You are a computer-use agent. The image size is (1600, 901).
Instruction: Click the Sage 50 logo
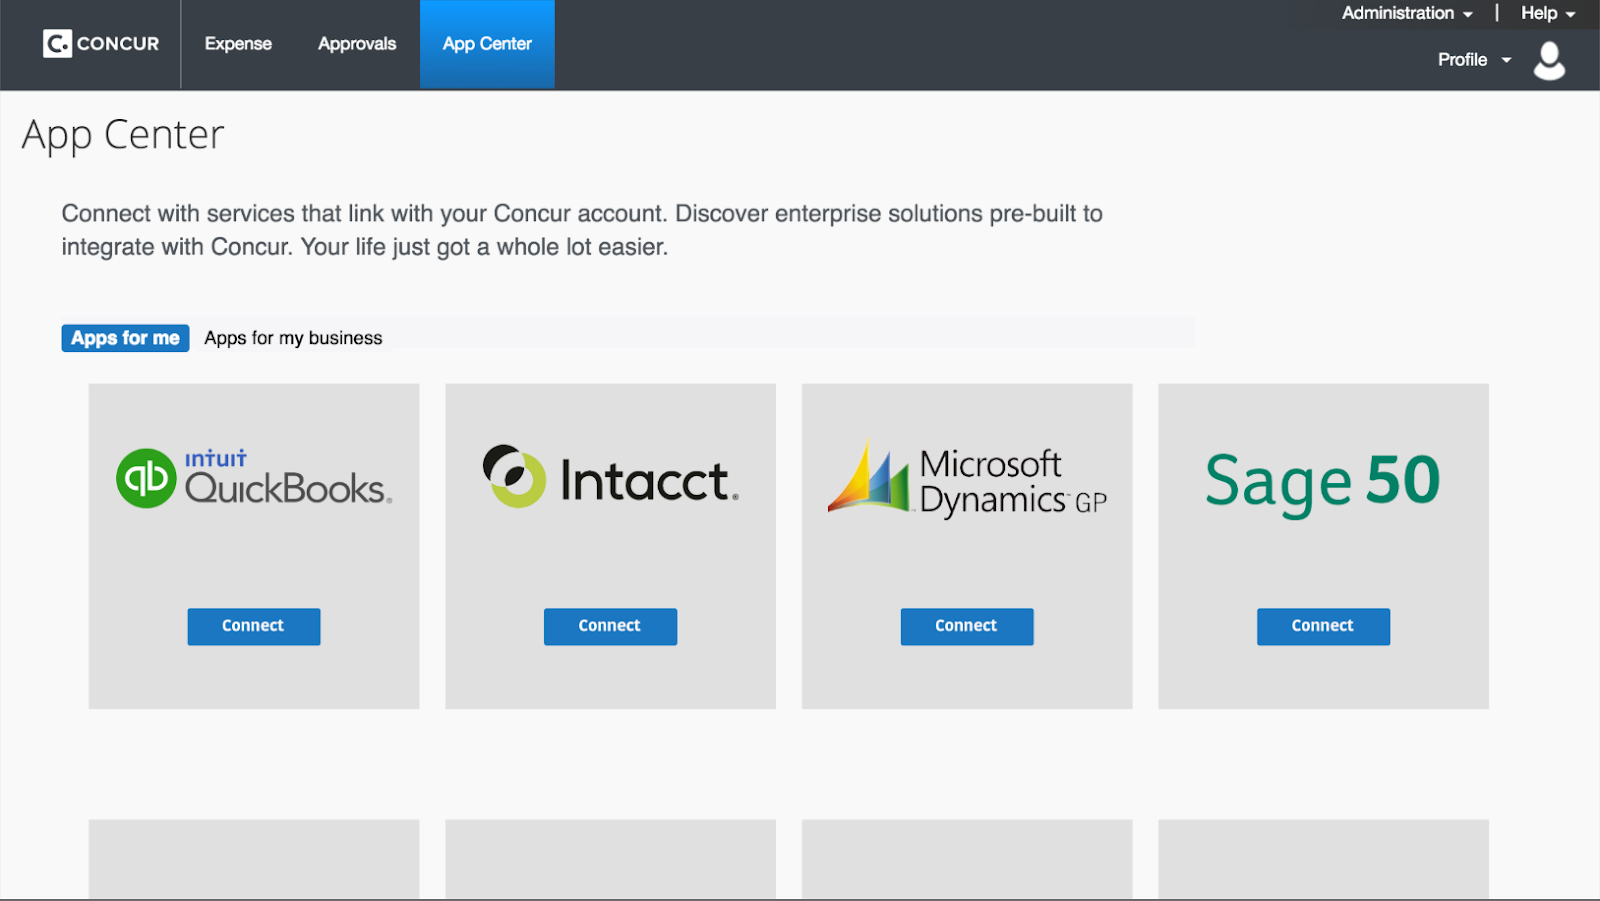tap(1322, 481)
